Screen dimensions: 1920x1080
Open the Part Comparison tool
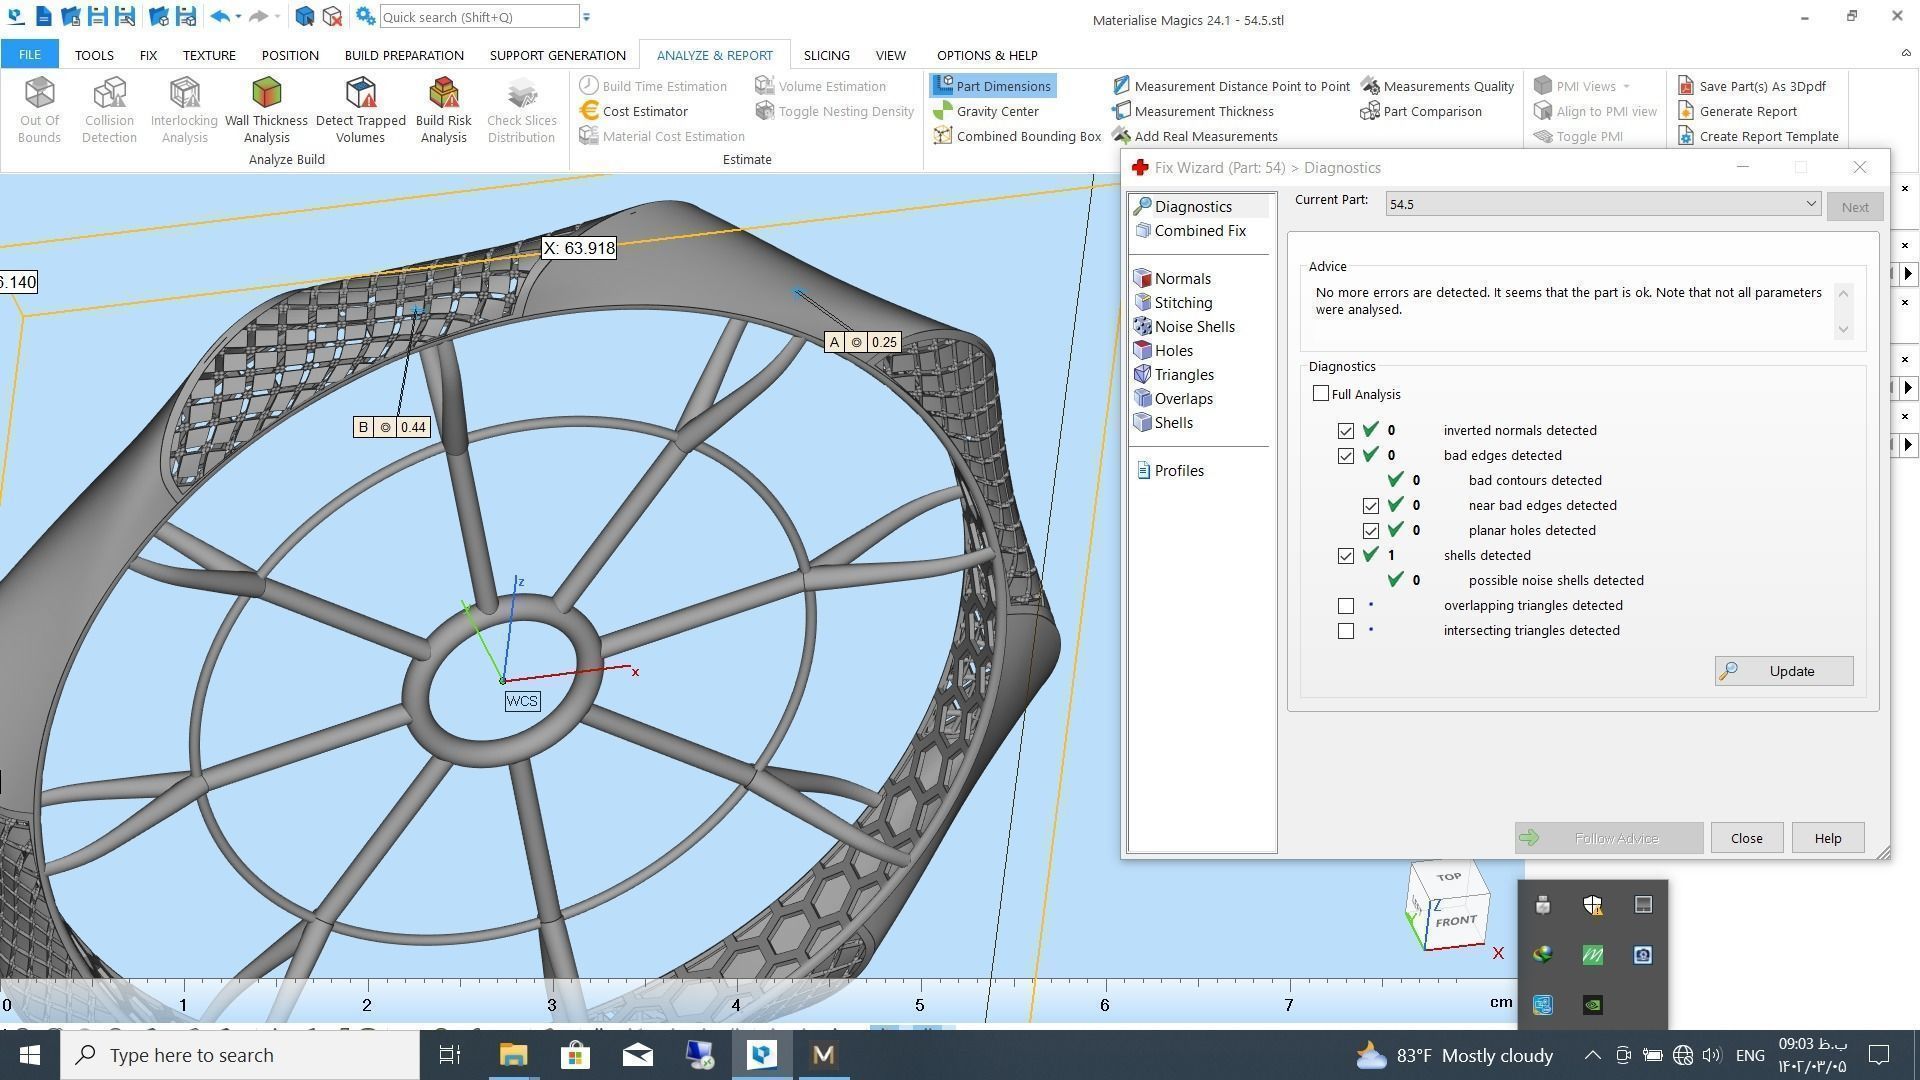1431,111
